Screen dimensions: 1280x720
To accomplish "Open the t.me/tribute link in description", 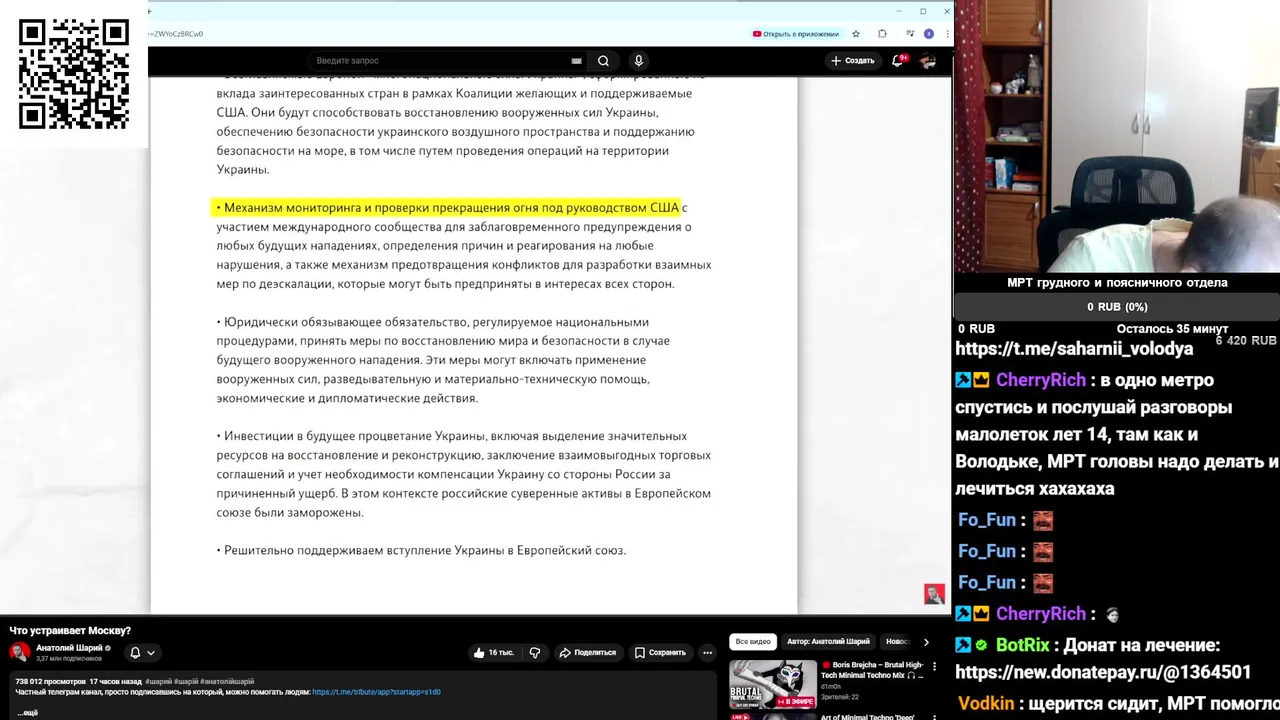I will (376, 692).
